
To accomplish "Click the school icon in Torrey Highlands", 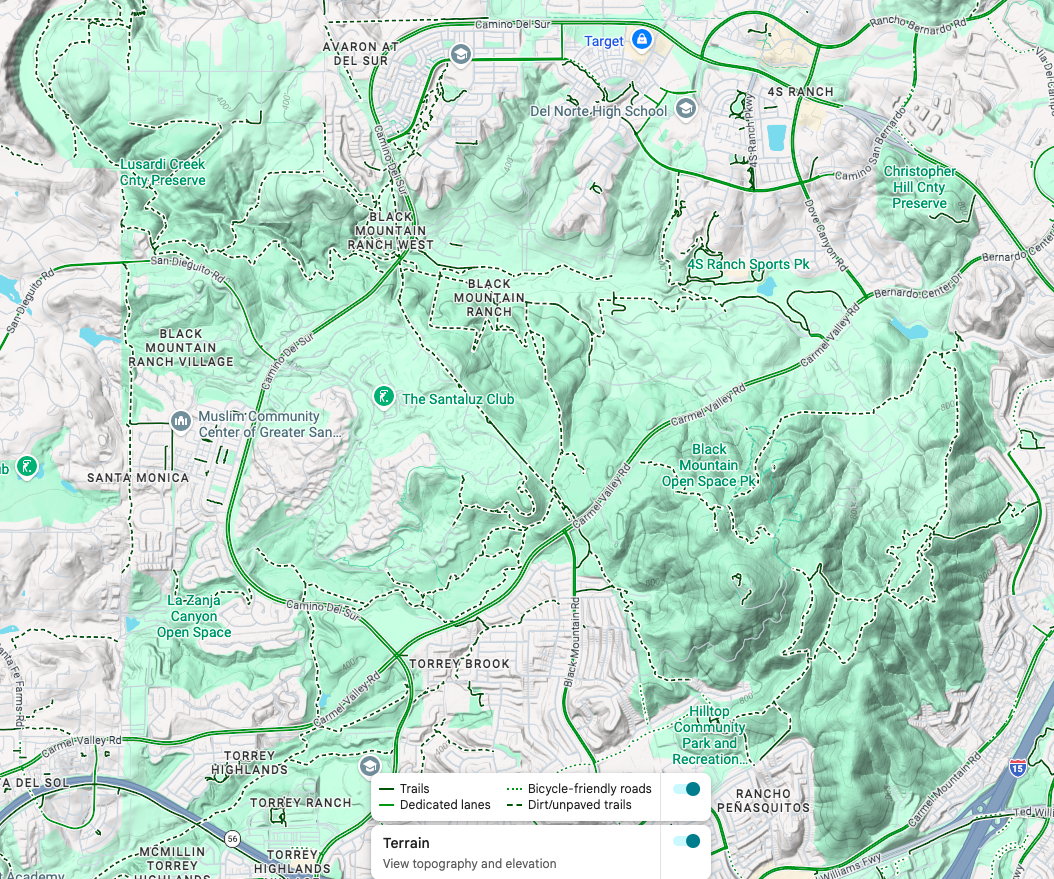I will click(x=369, y=765).
